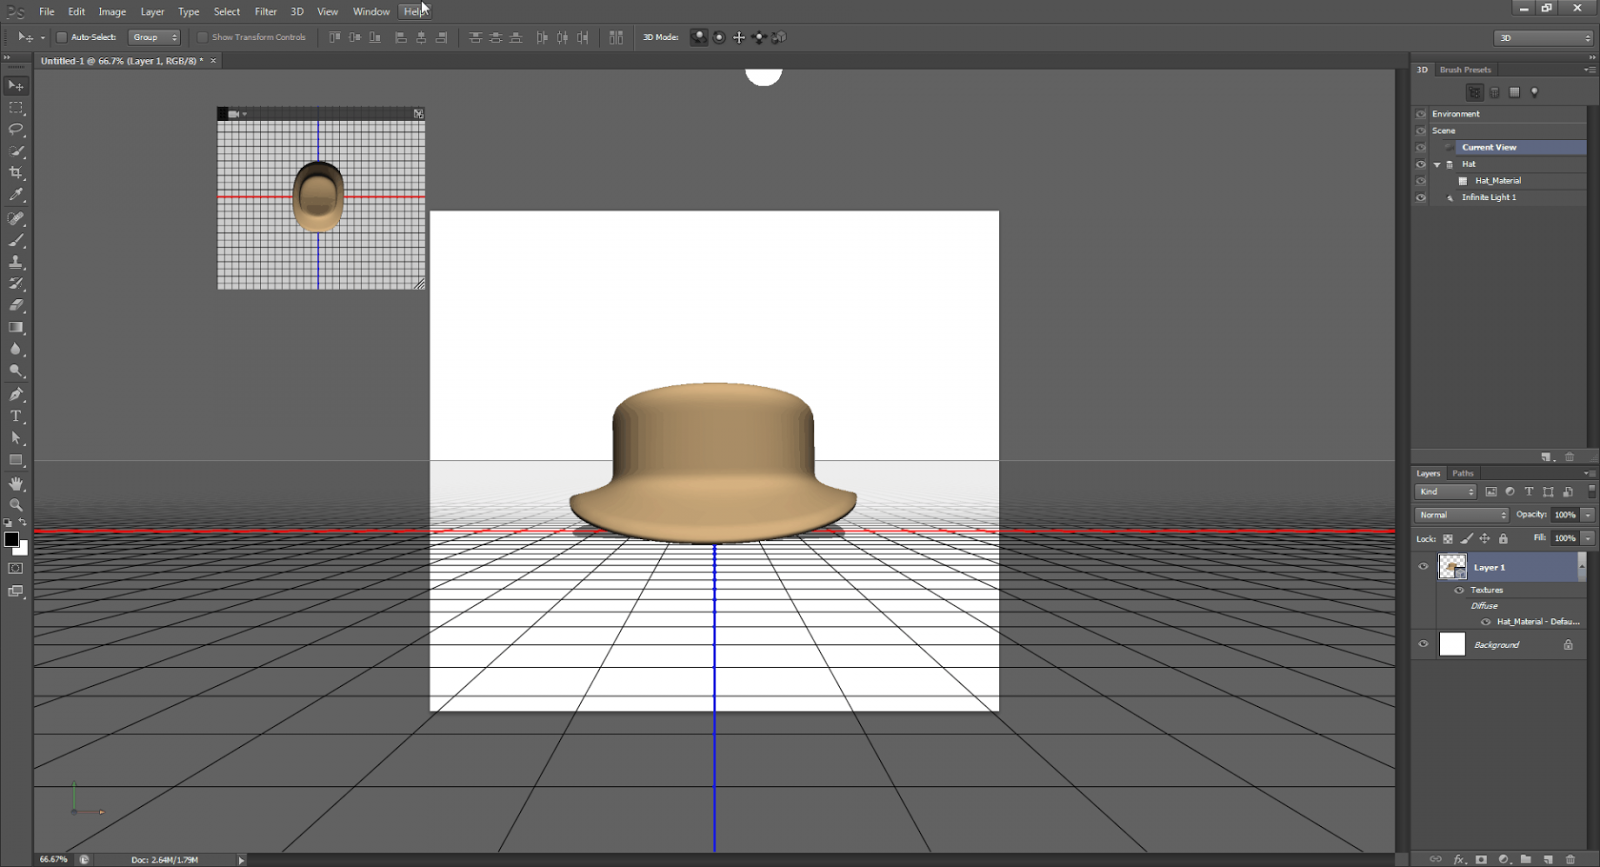Image resolution: width=1600 pixels, height=867 pixels.
Task: Select the Quick Selection tool
Action: [16, 152]
